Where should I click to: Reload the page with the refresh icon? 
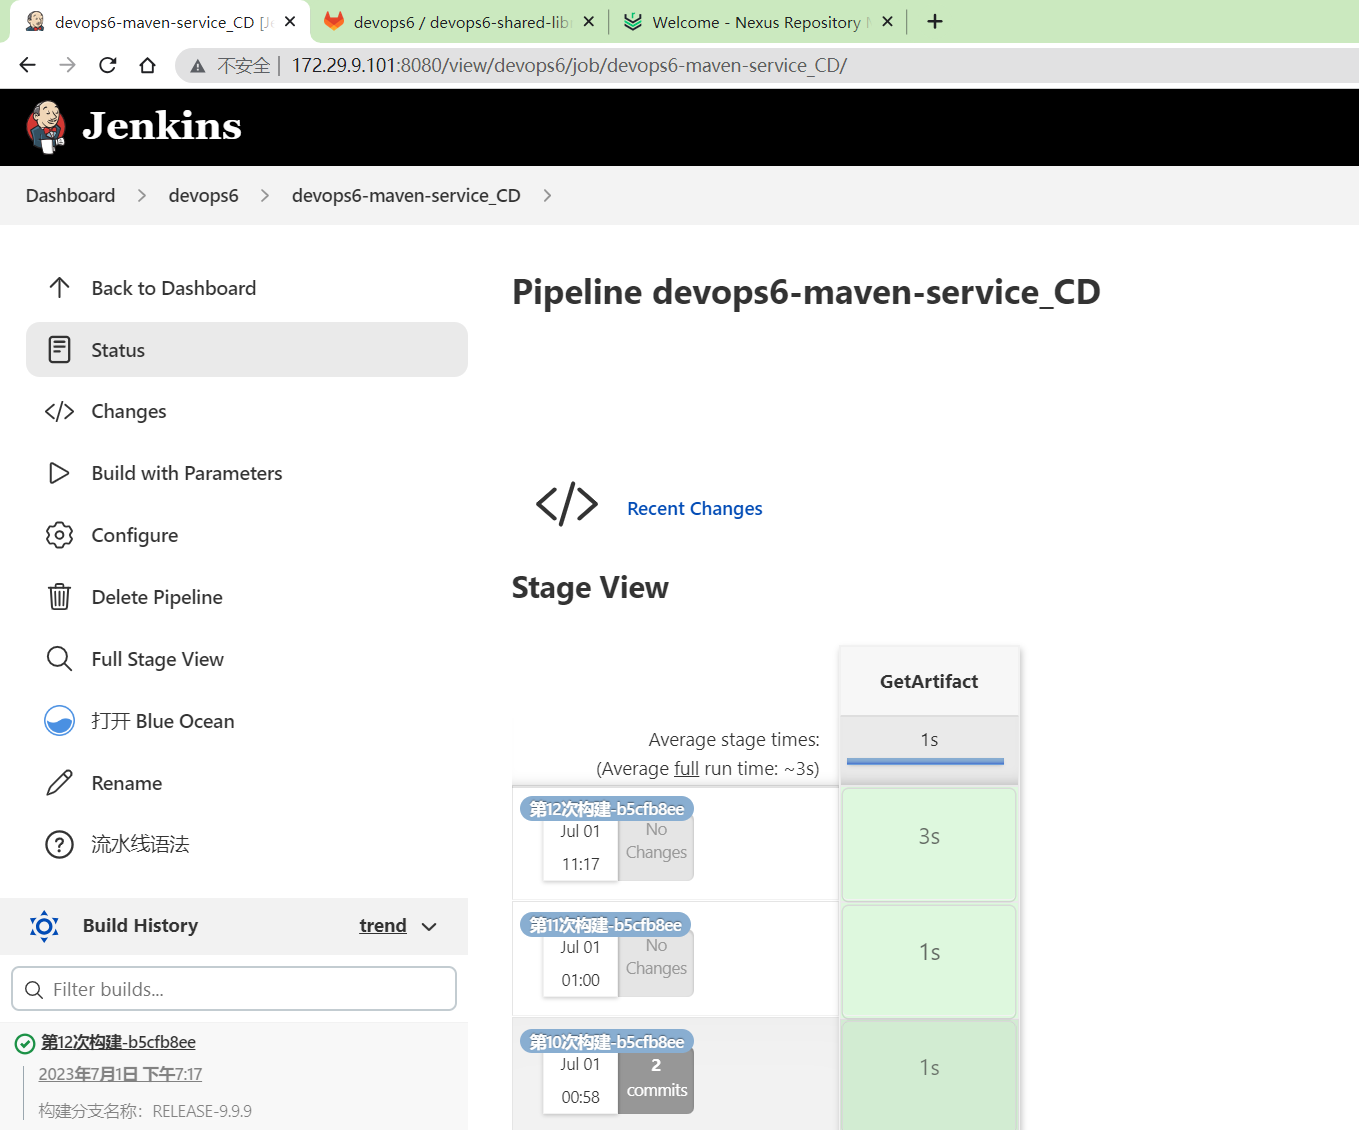[x=108, y=65]
